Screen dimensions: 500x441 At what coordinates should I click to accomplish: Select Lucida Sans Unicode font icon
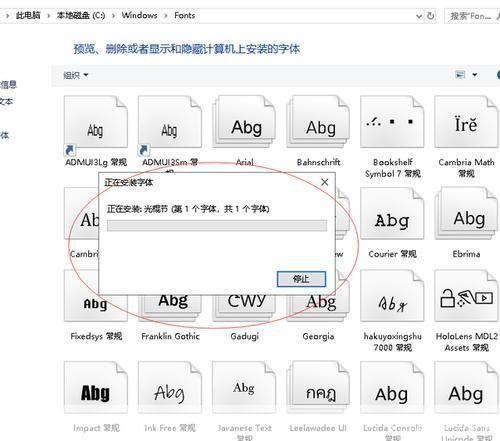[x=466, y=387]
